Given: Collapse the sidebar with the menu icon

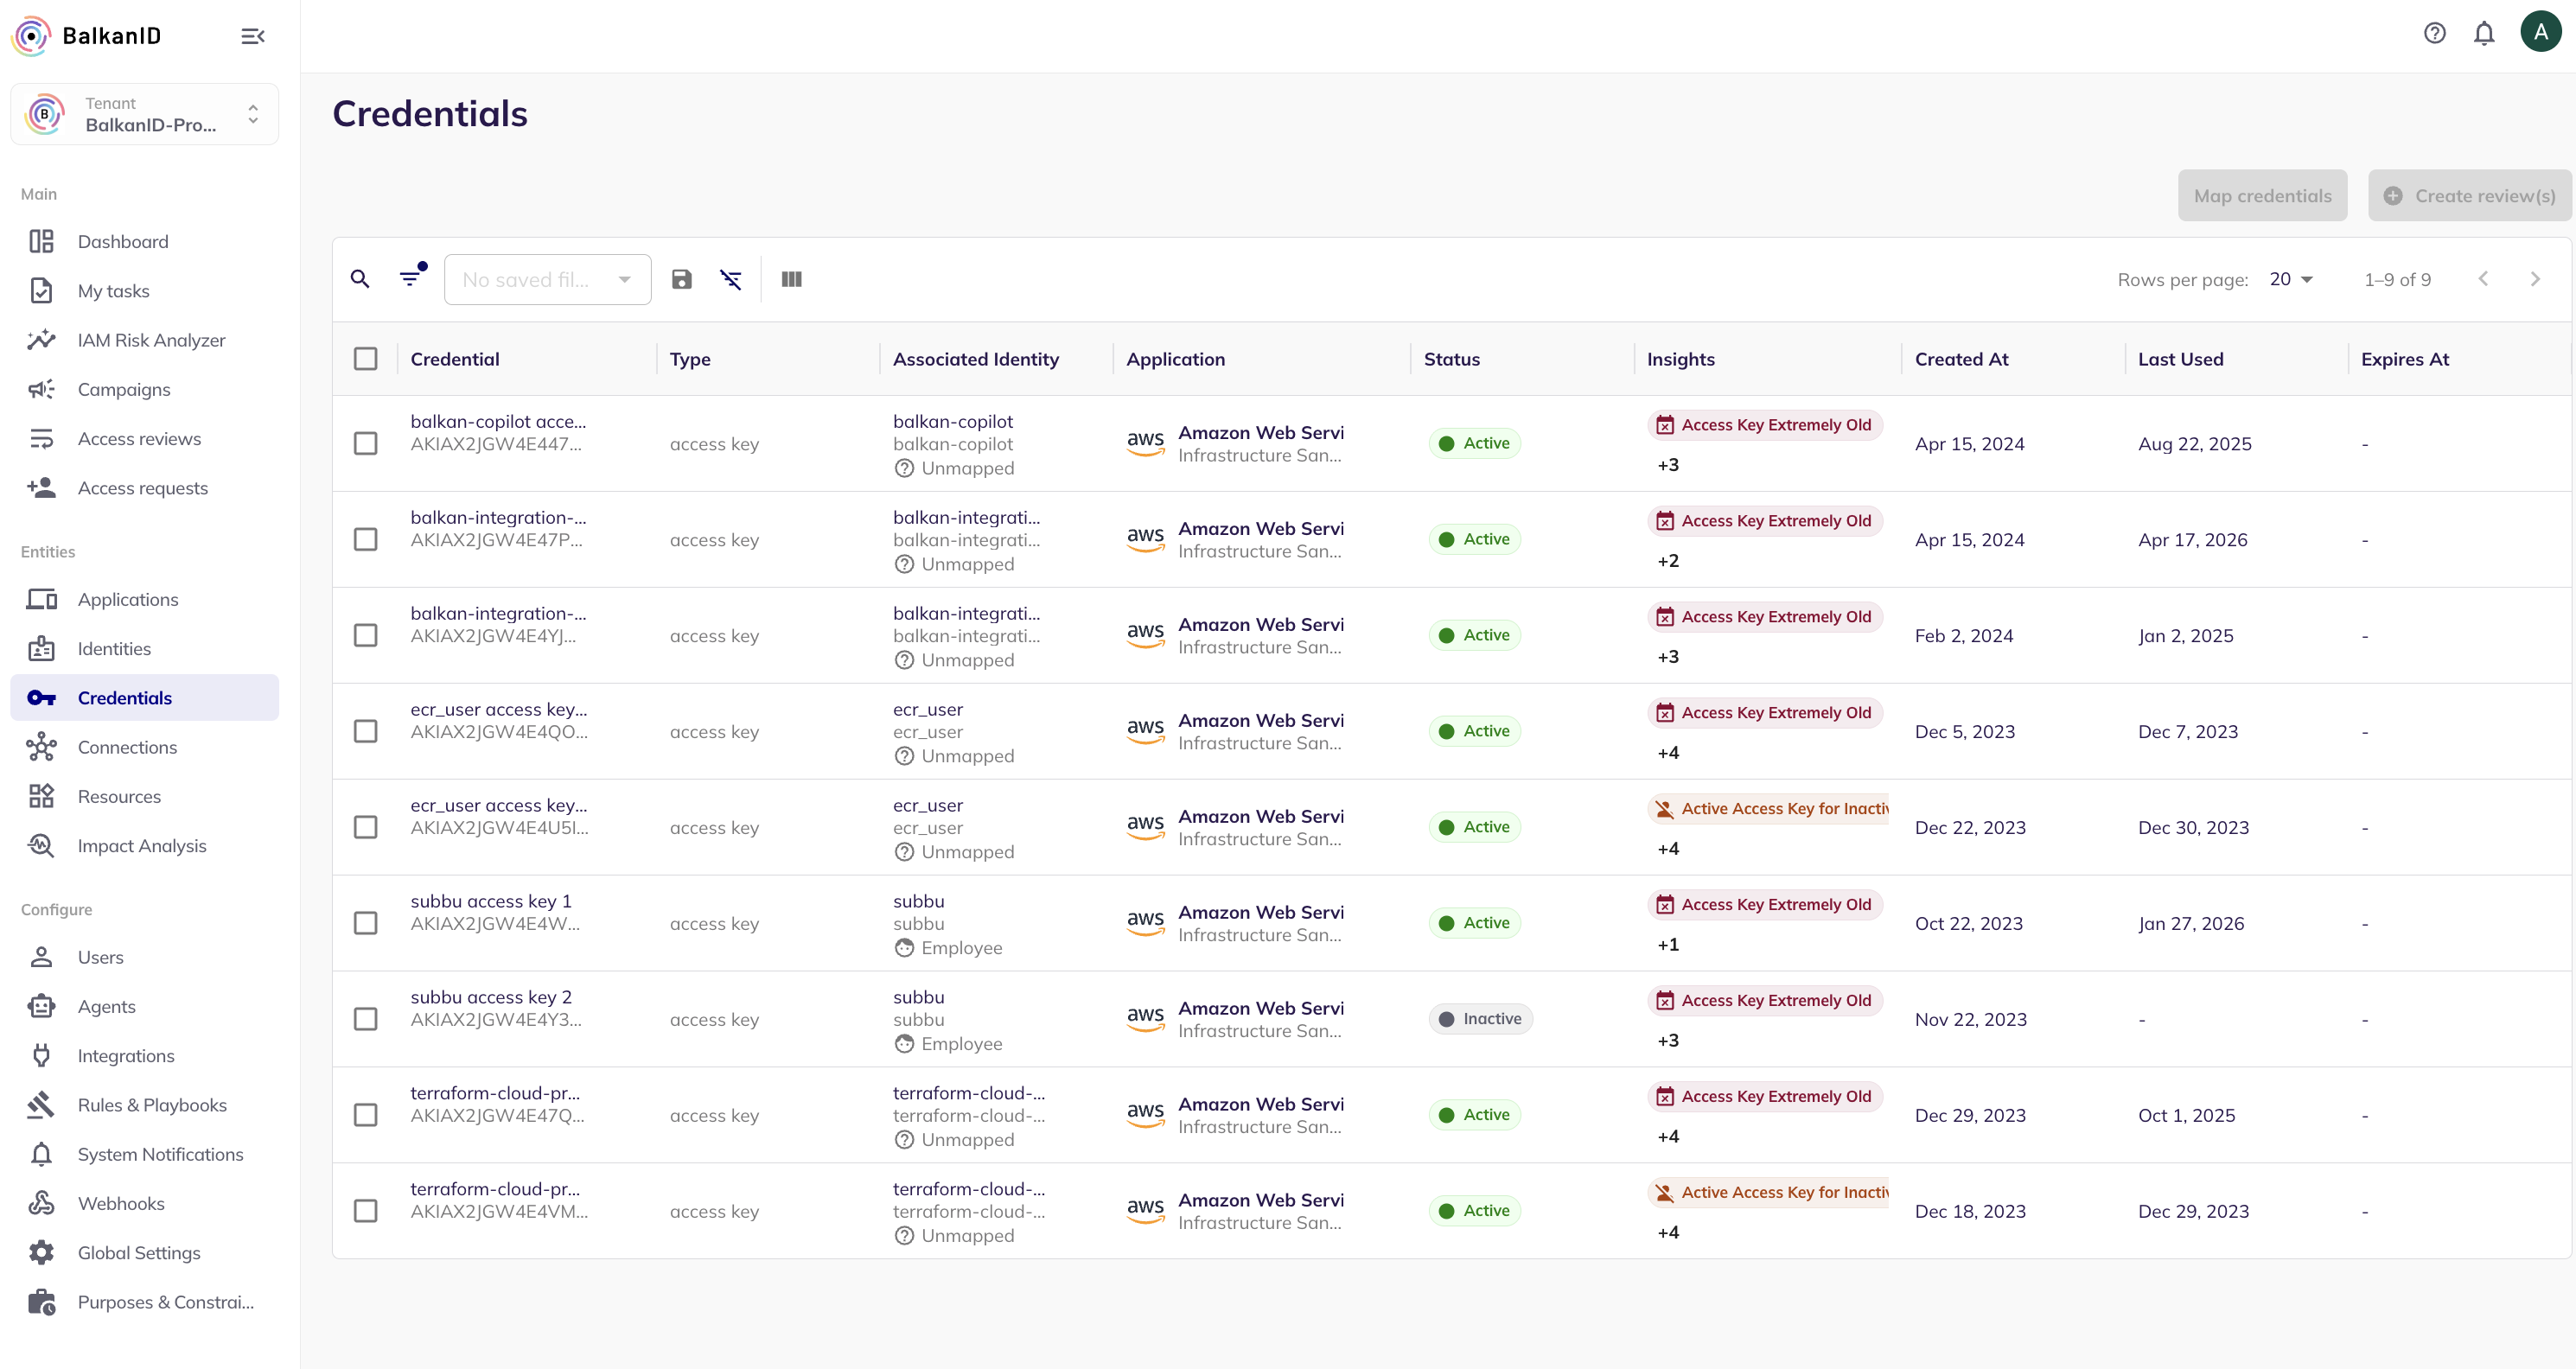Looking at the screenshot, I should tap(253, 36).
